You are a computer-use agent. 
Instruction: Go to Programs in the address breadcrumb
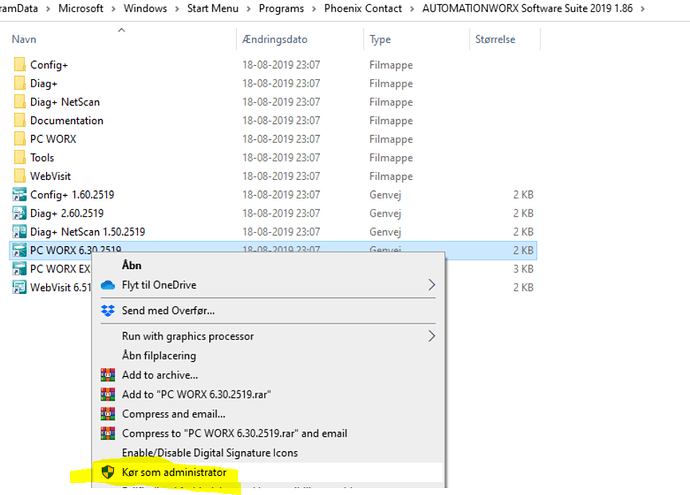click(x=281, y=8)
